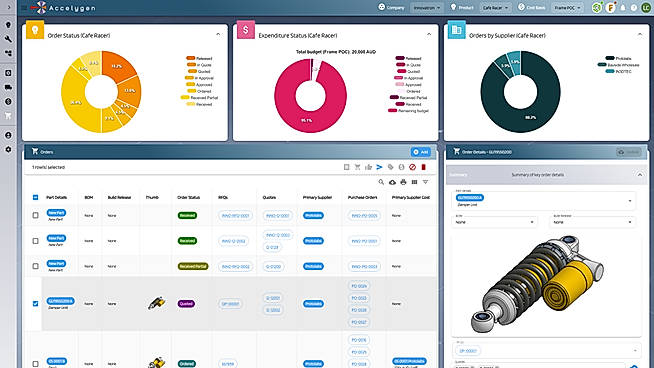Open the Cafe Racer product dropdown
The width and height of the screenshot is (654, 368).
tap(496, 8)
